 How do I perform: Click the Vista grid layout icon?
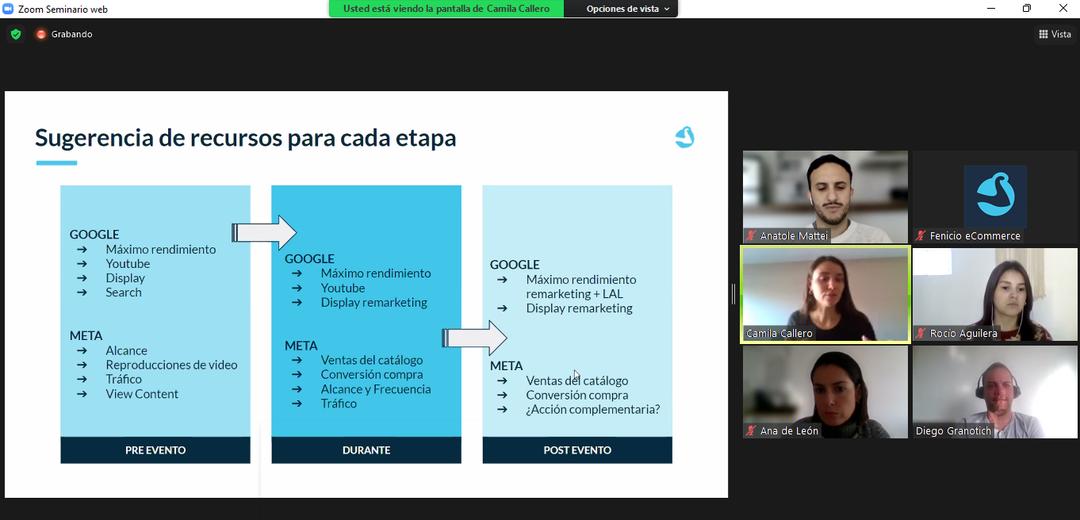tap(1042, 34)
